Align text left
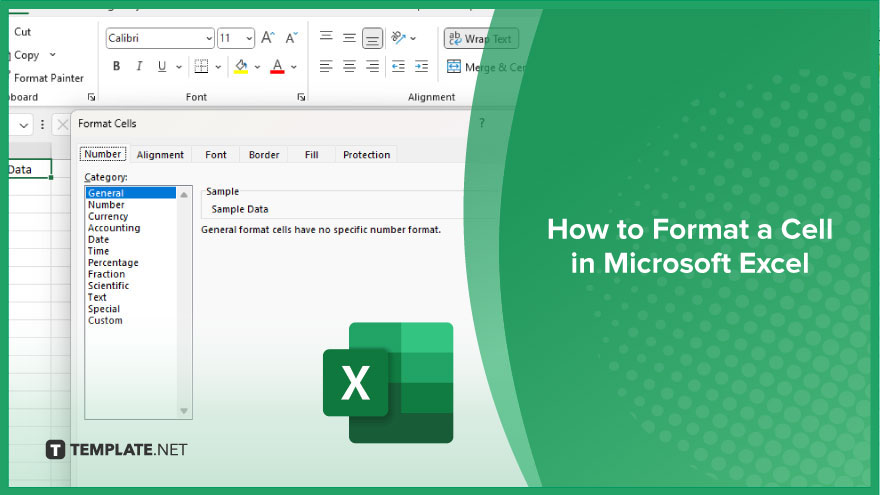The width and height of the screenshot is (880, 495). coord(326,66)
